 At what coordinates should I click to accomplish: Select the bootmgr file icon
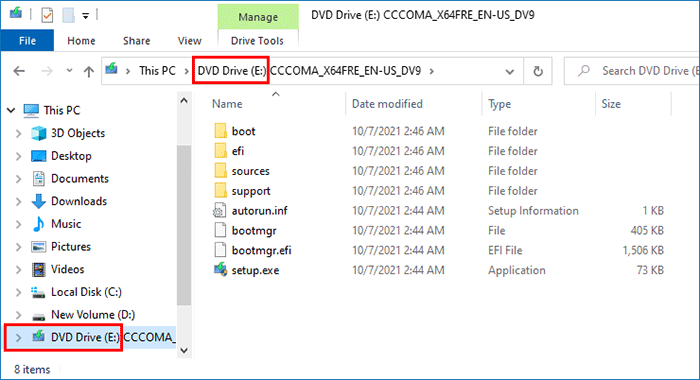[x=220, y=230]
